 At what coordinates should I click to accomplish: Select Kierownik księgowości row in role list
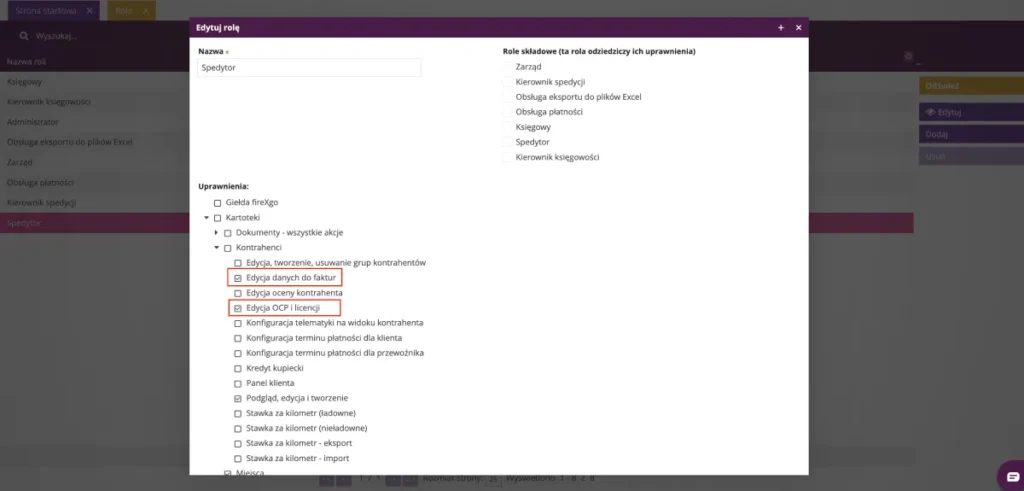[95, 102]
